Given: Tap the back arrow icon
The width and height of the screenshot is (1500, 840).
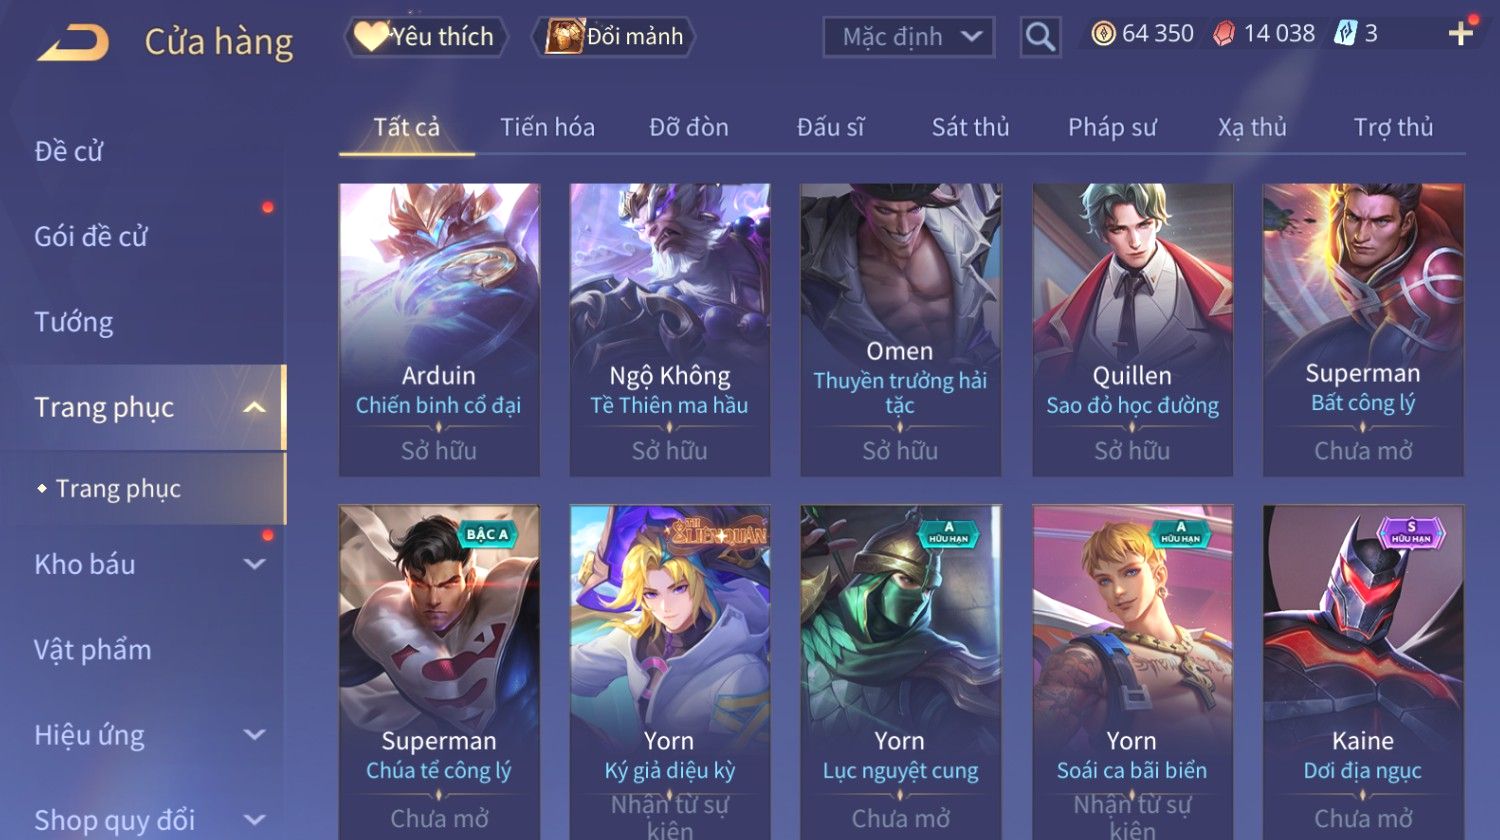Looking at the screenshot, I should coord(73,42).
